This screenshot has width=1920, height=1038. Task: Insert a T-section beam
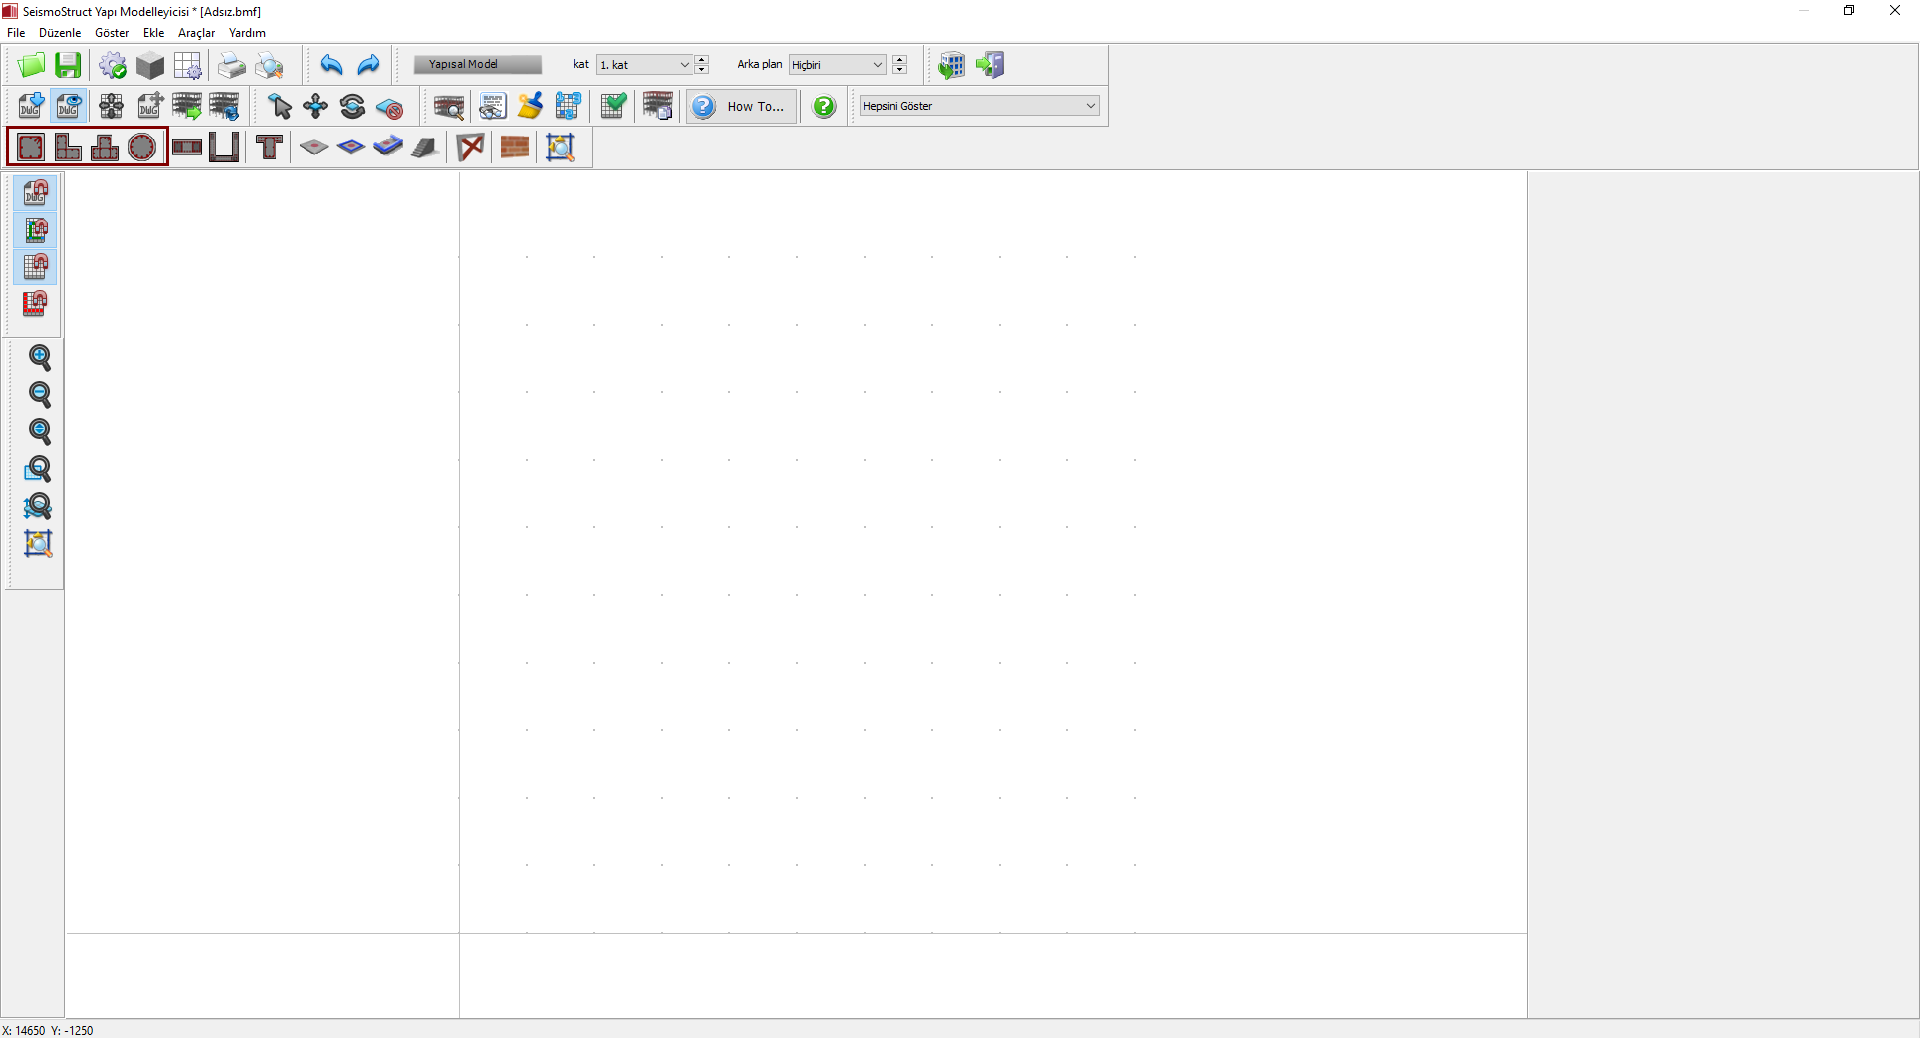[269, 147]
